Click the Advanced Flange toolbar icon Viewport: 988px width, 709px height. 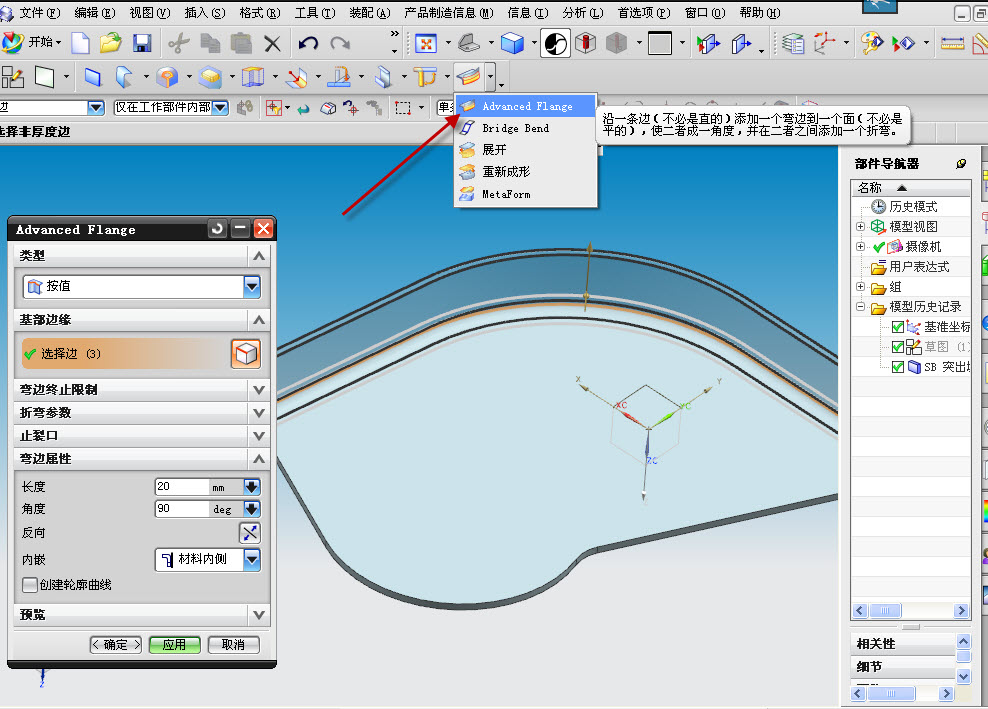(469, 77)
